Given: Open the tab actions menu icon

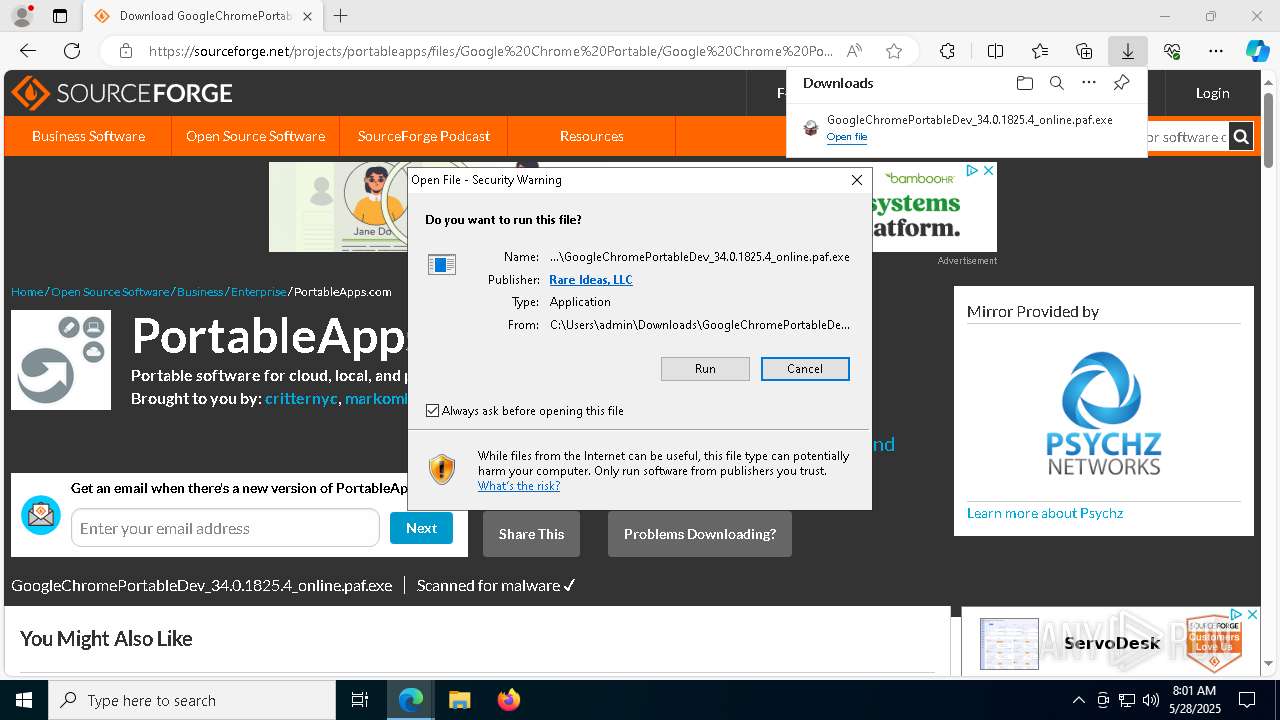Looking at the screenshot, I should pos(60,16).
